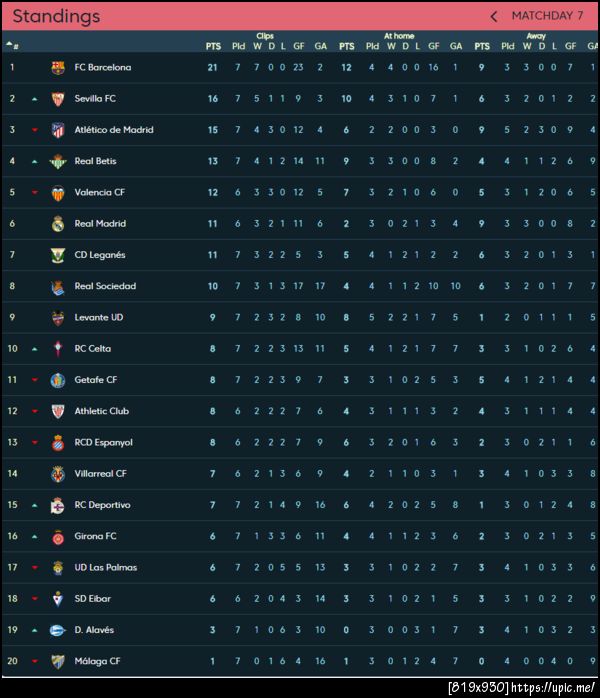Click the Levante UD crest
The height and width of the screenshot is (698, 600).
58,318
